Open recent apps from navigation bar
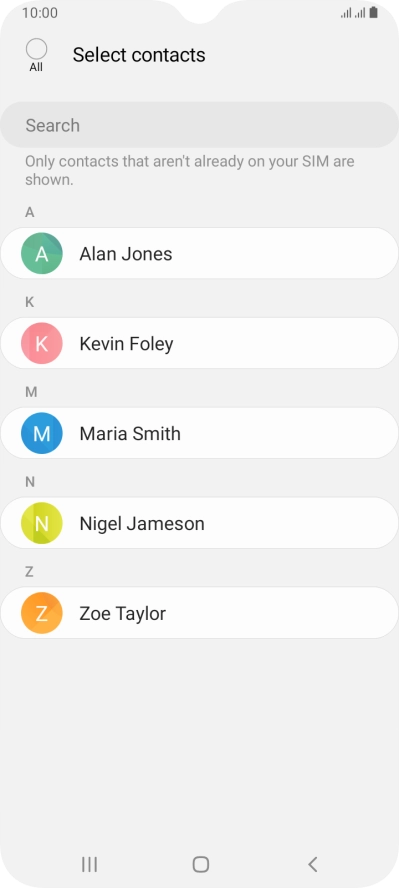Screen dimensions: 399x888 coord(89,864)
